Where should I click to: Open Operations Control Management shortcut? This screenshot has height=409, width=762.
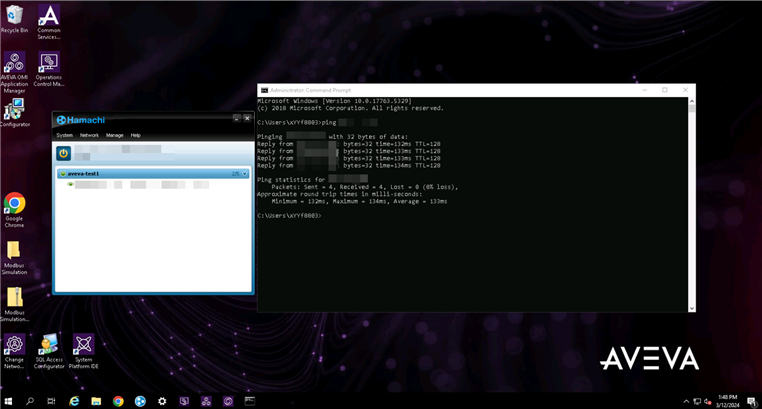[49, 69]
